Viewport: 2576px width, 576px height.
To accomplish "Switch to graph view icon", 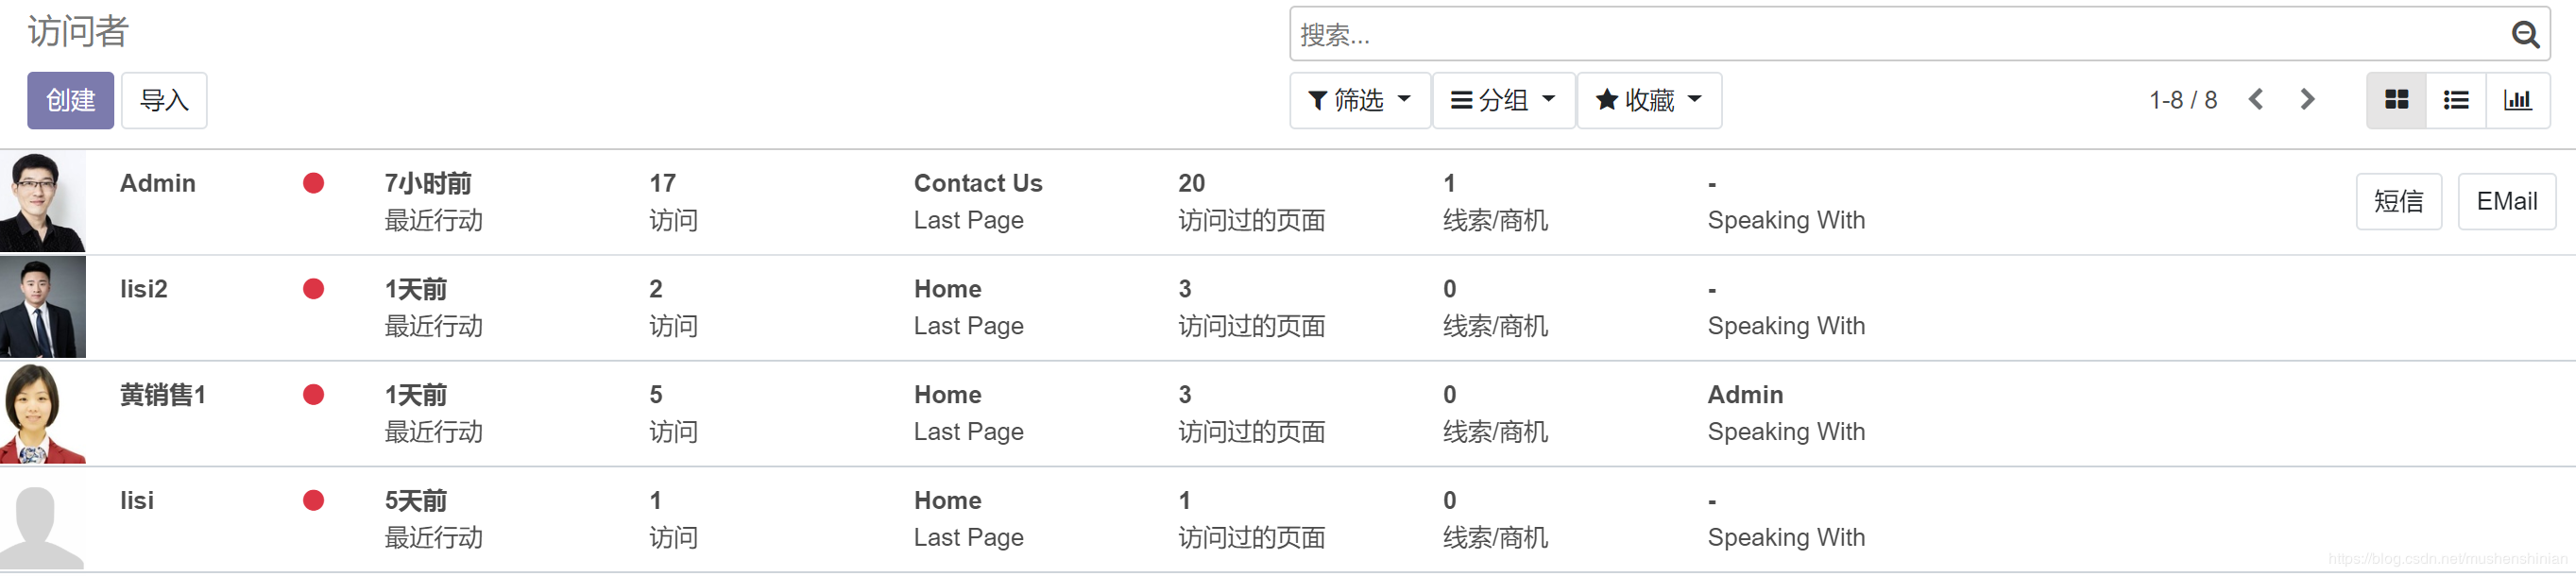I will [2517, 100].
